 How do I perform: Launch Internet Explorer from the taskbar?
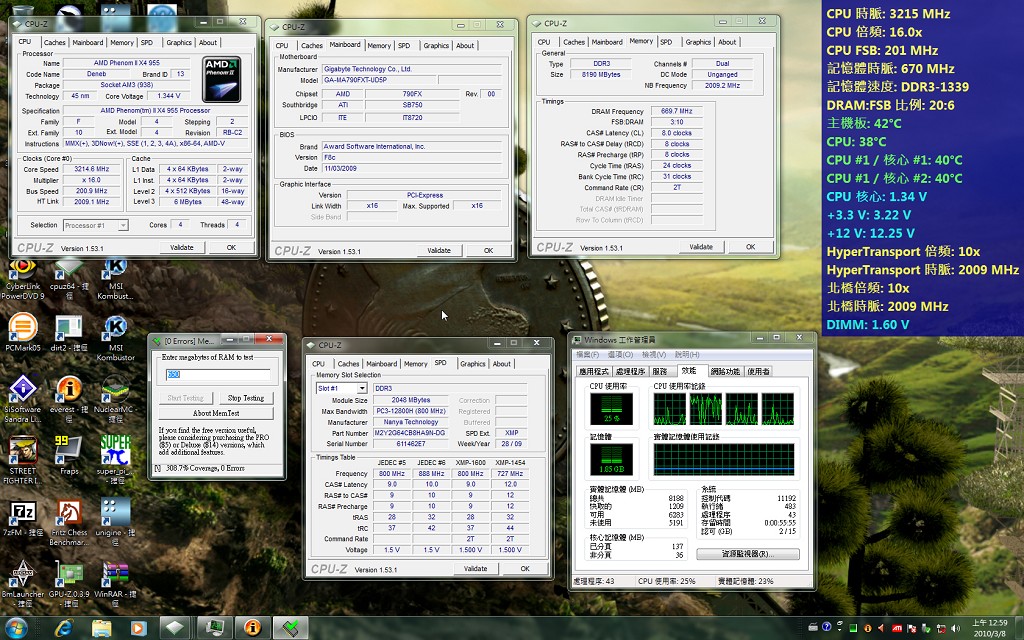[63, 628]
